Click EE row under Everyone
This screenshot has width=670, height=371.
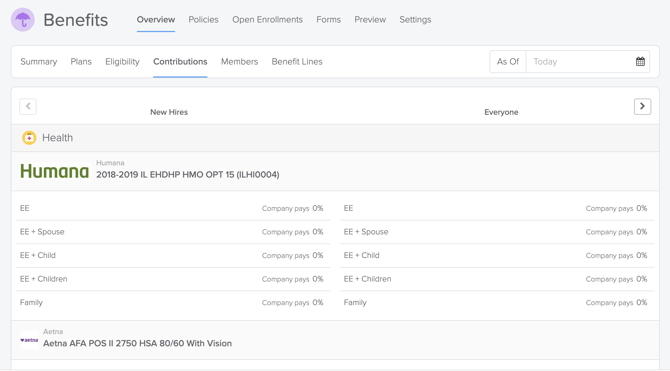pyautogui.click(x=497, y=208)
